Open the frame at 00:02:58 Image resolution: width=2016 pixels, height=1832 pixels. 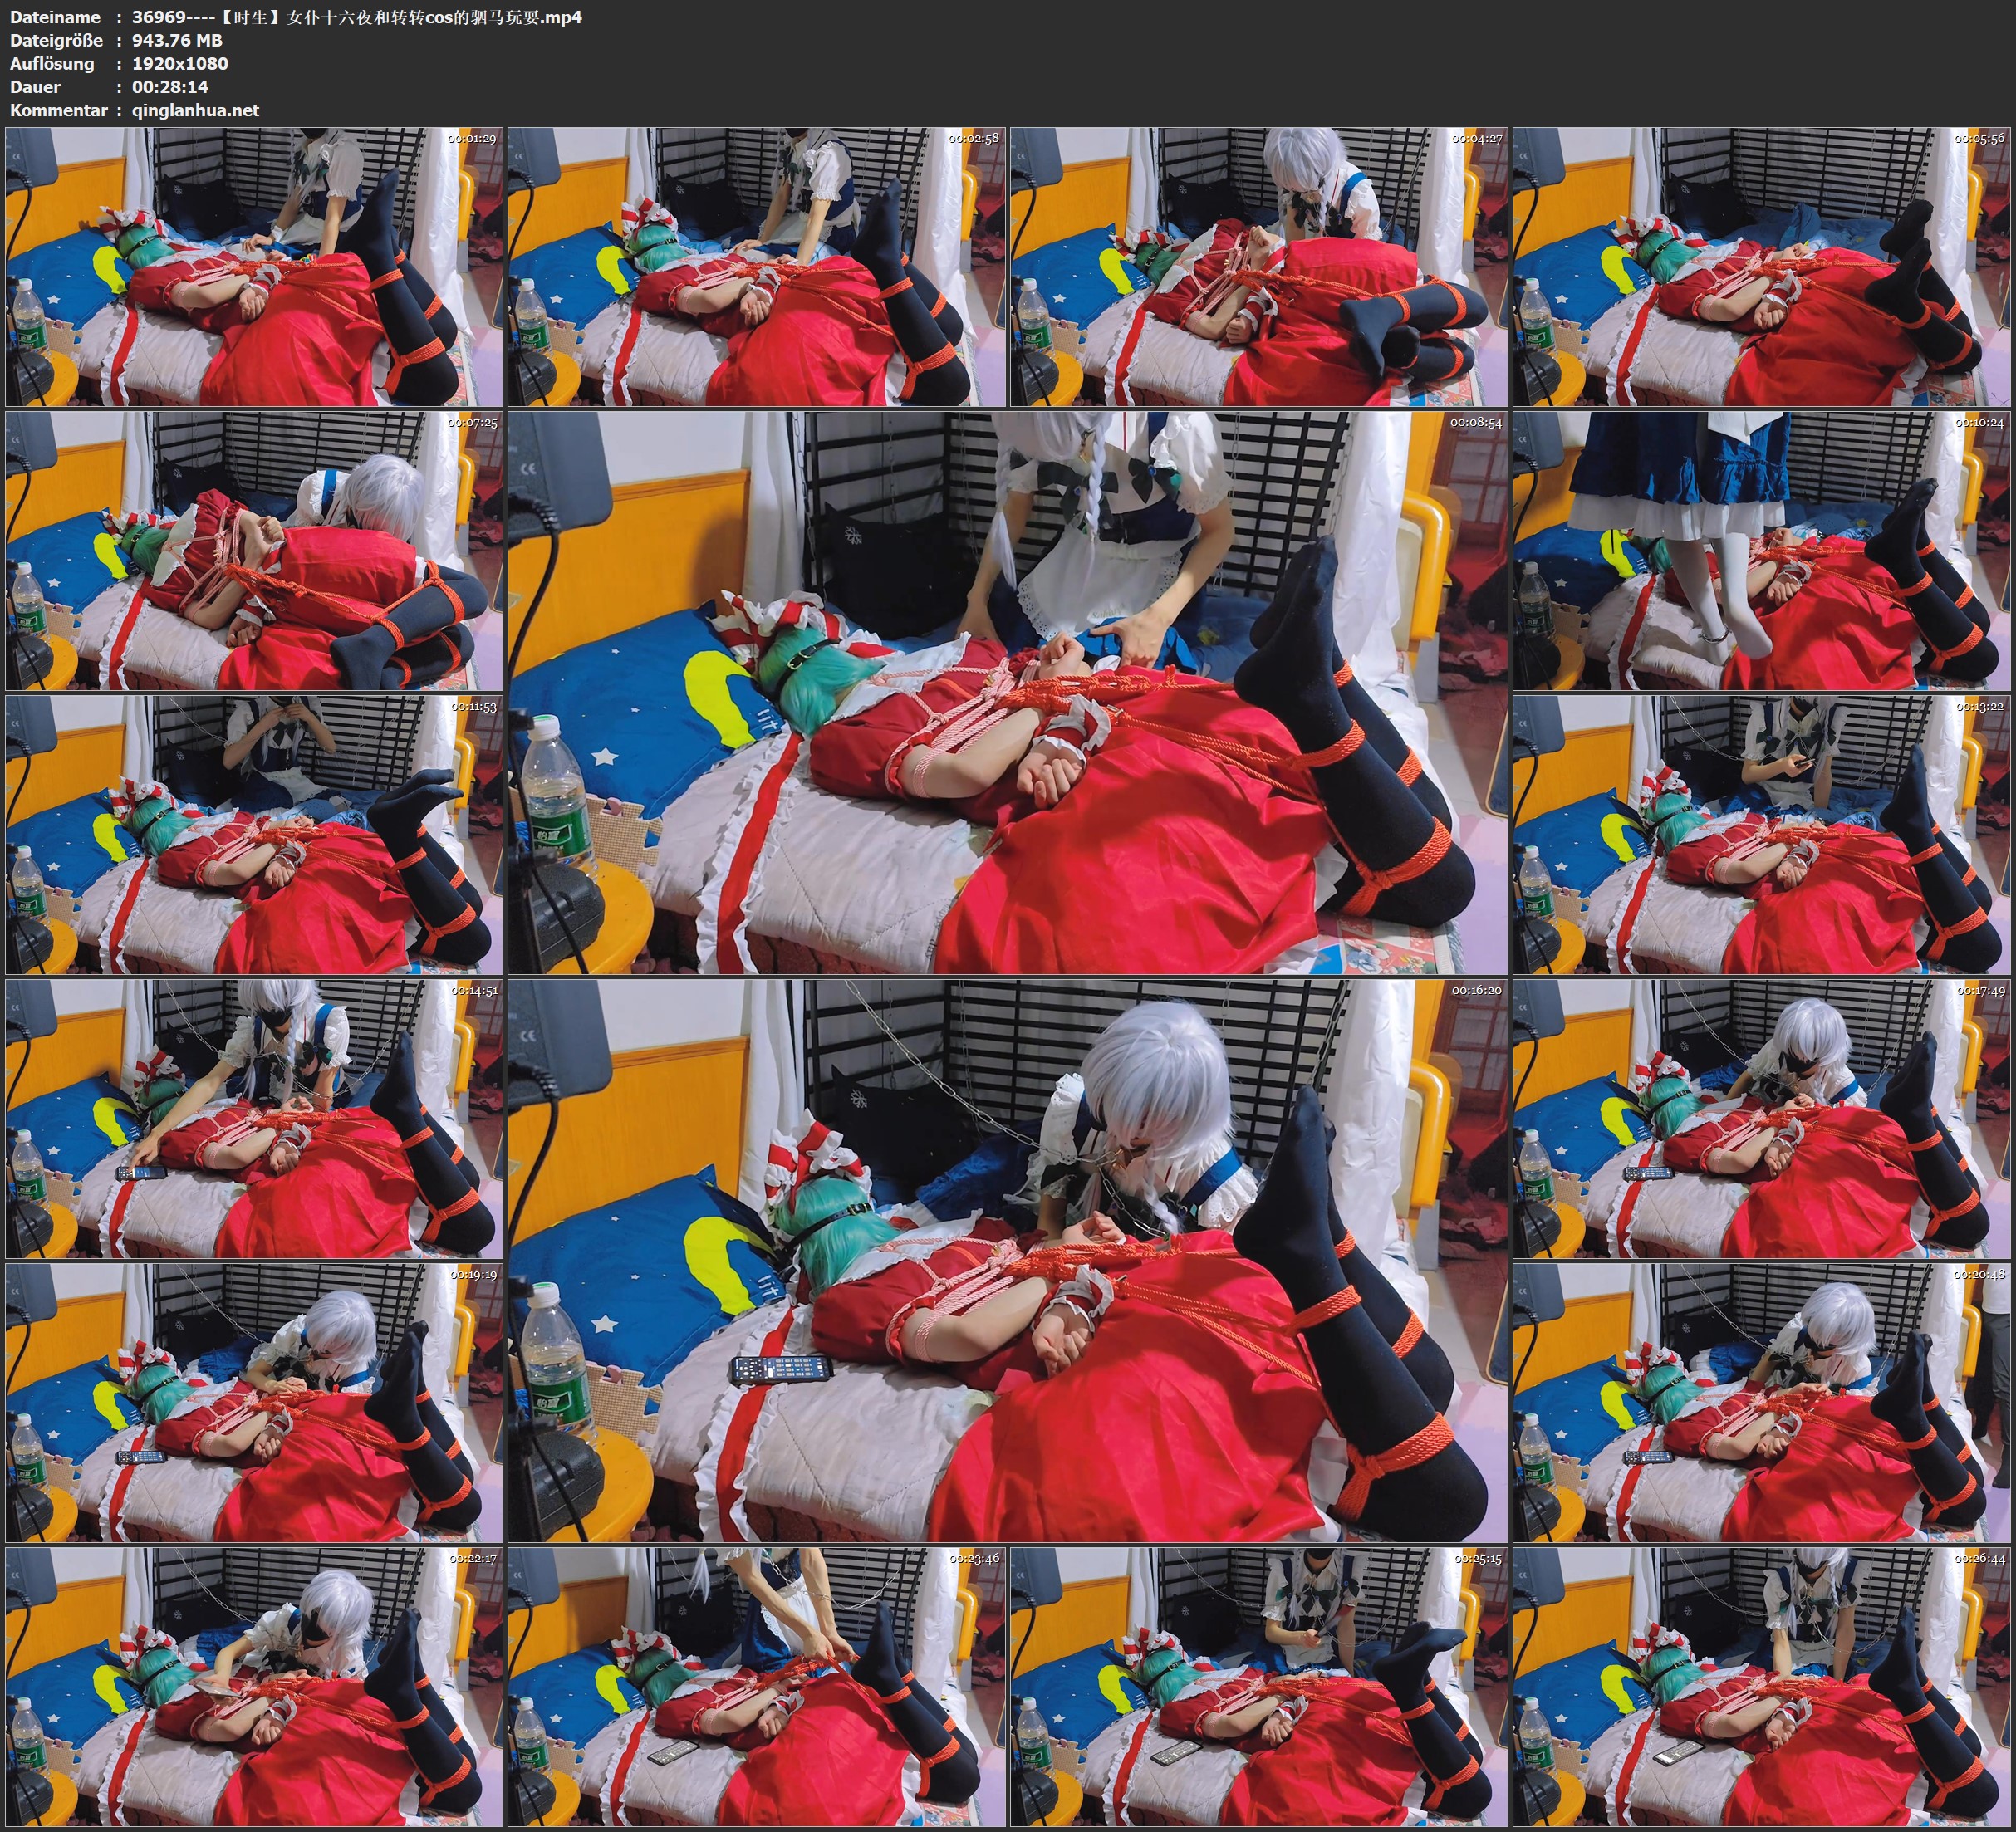757,267
